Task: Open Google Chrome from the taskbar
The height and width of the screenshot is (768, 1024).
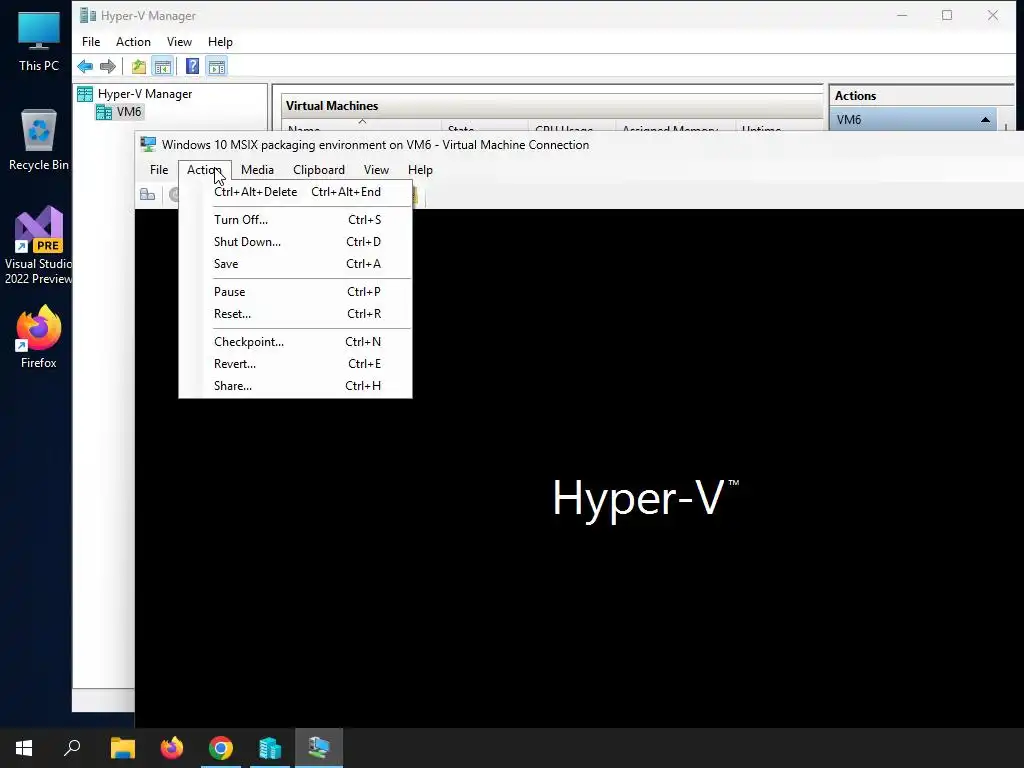Action: (221, 748)
